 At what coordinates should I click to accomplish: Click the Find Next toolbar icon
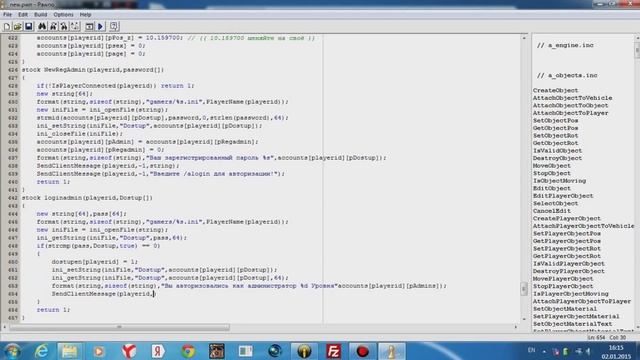pos(53,27)
